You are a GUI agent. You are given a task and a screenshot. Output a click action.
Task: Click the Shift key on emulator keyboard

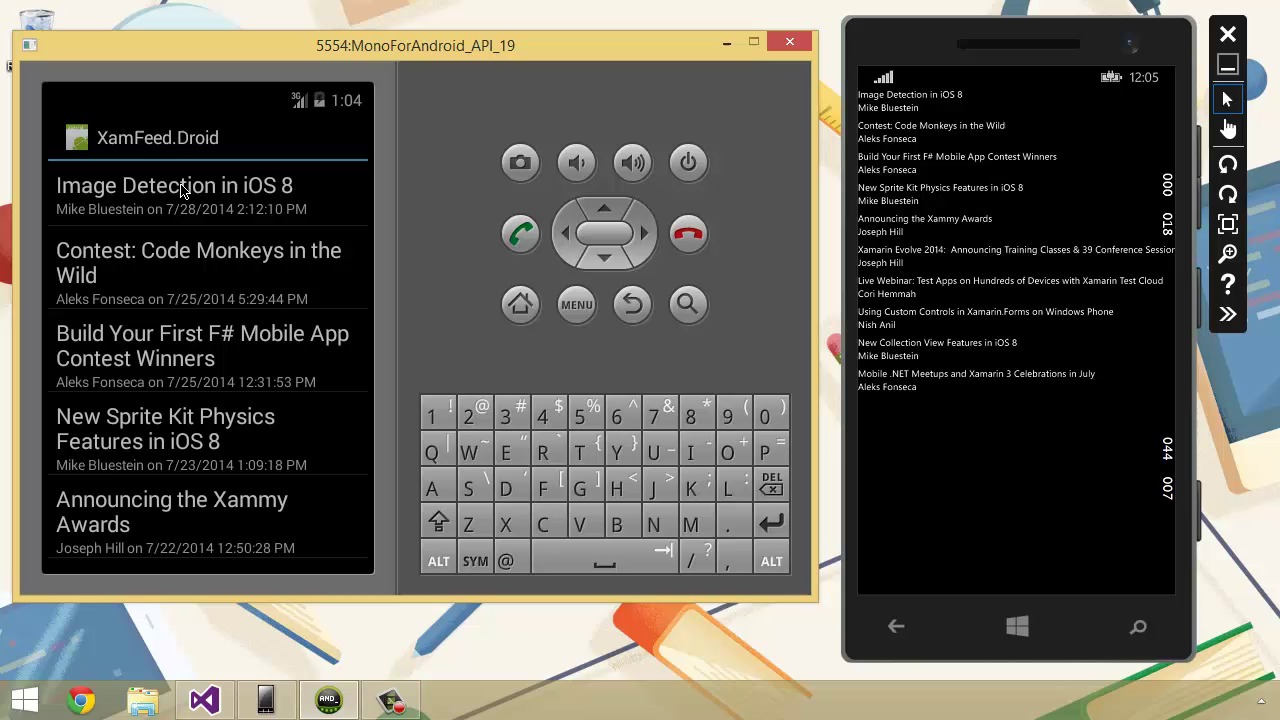pos(438,522)
